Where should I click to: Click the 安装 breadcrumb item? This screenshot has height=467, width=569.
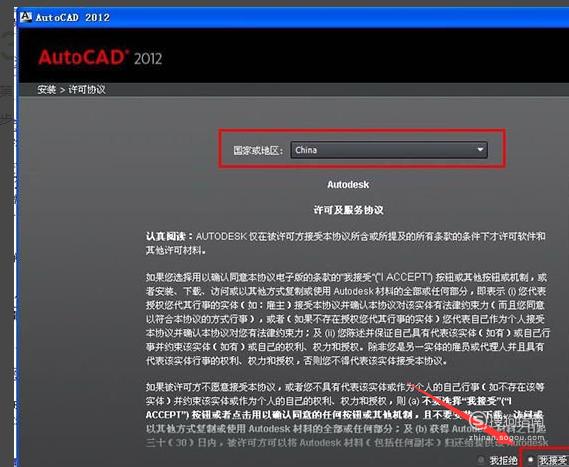(x=46, y=89)
